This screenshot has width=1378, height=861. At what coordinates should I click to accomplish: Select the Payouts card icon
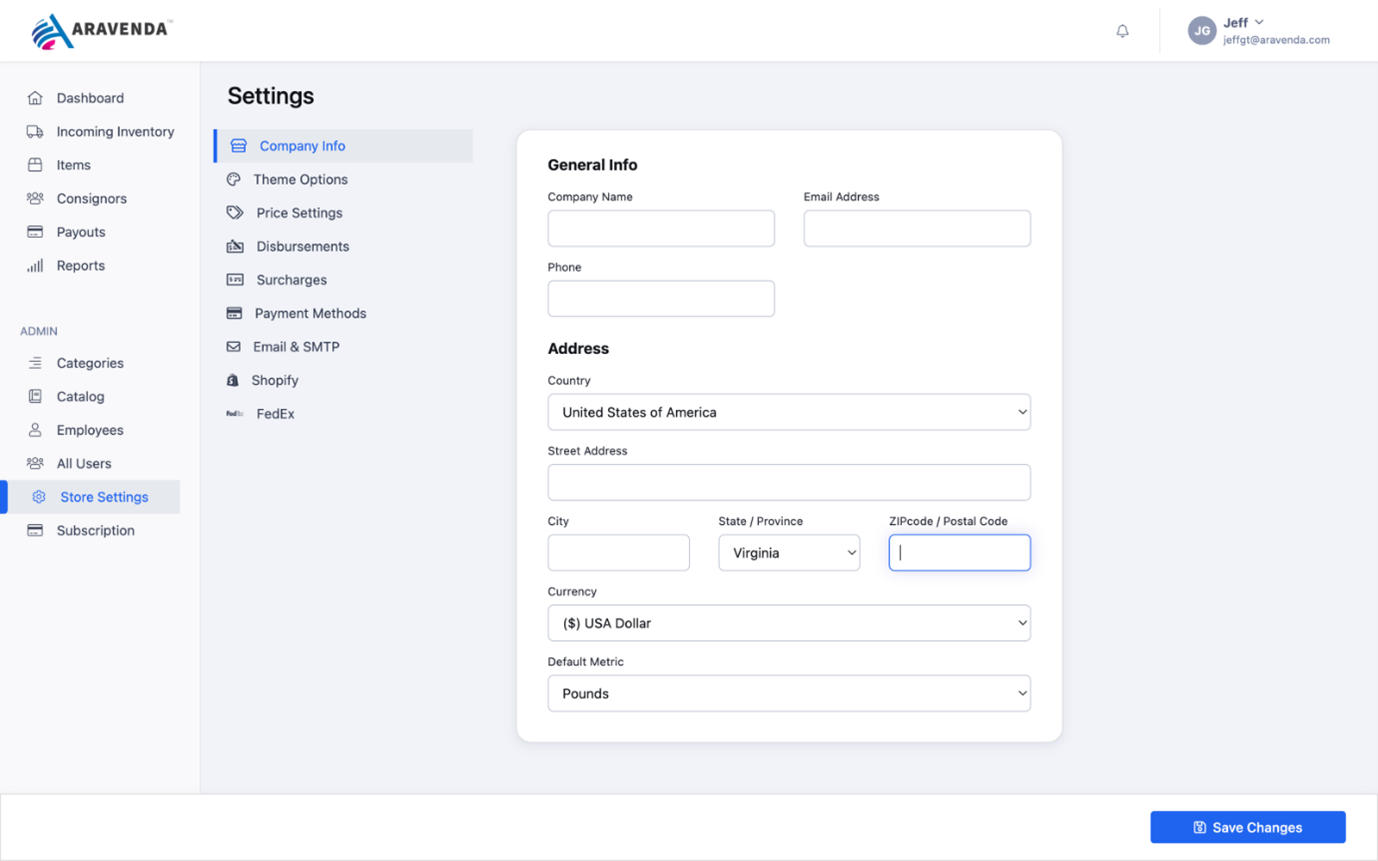(x=33, y=231)
